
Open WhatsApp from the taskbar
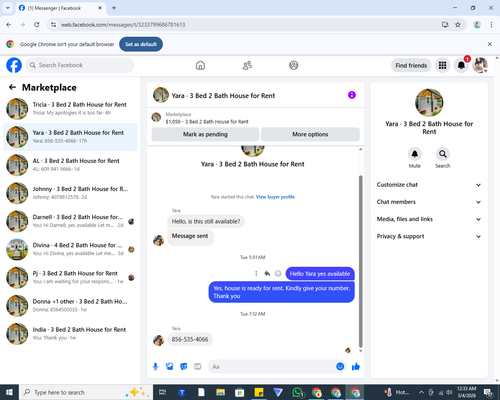[297, 392]
